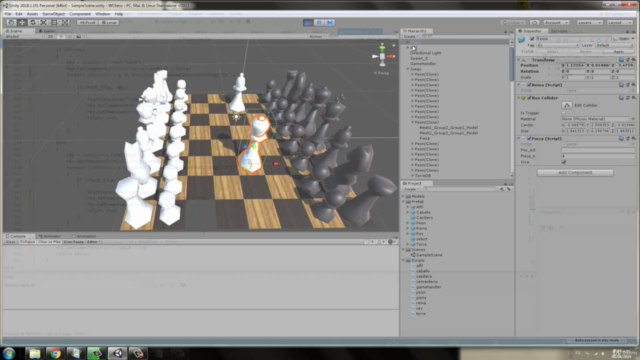Select the combined Transform tool
The width and height of the screenshot is (640, 360).
click(65, 22)
